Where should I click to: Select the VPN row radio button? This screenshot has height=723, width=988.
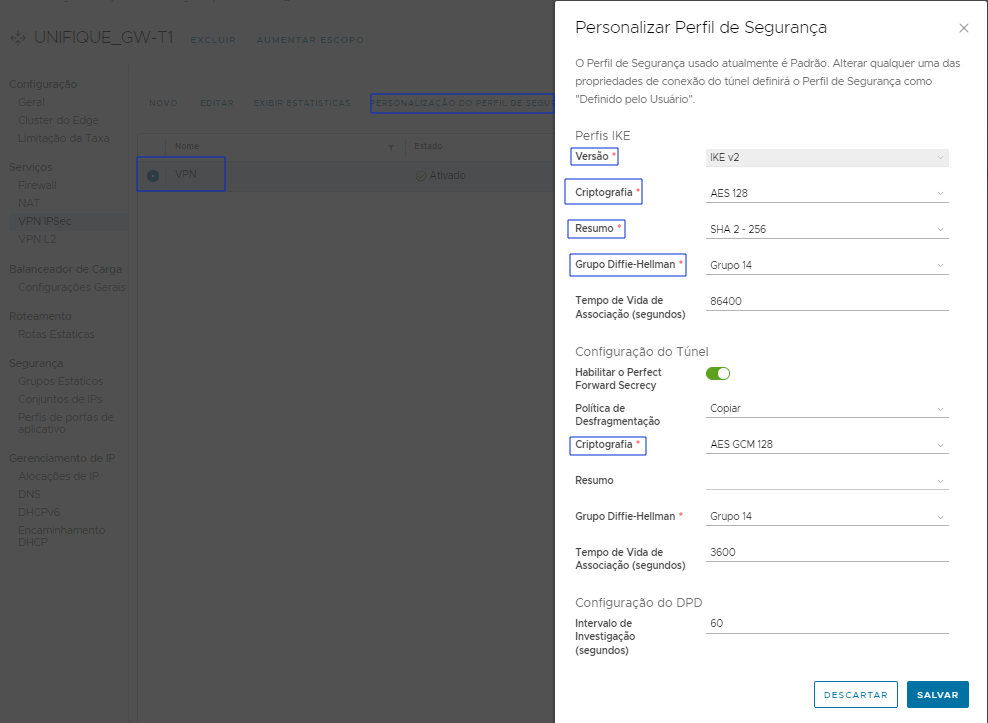click(x=152, y=176)
